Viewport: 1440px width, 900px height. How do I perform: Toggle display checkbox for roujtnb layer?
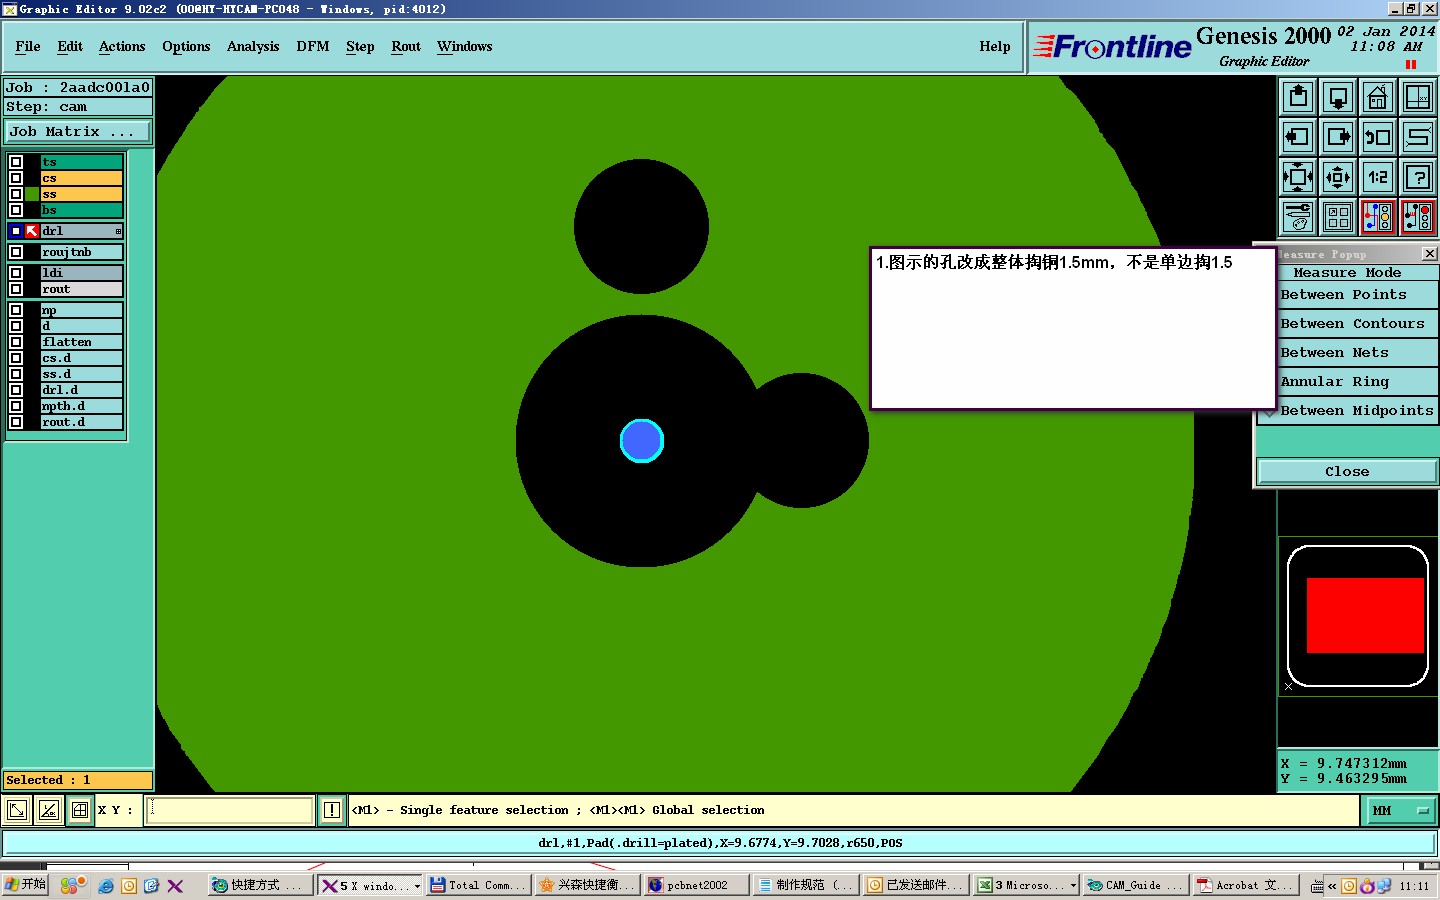click(x=16, y=252)
